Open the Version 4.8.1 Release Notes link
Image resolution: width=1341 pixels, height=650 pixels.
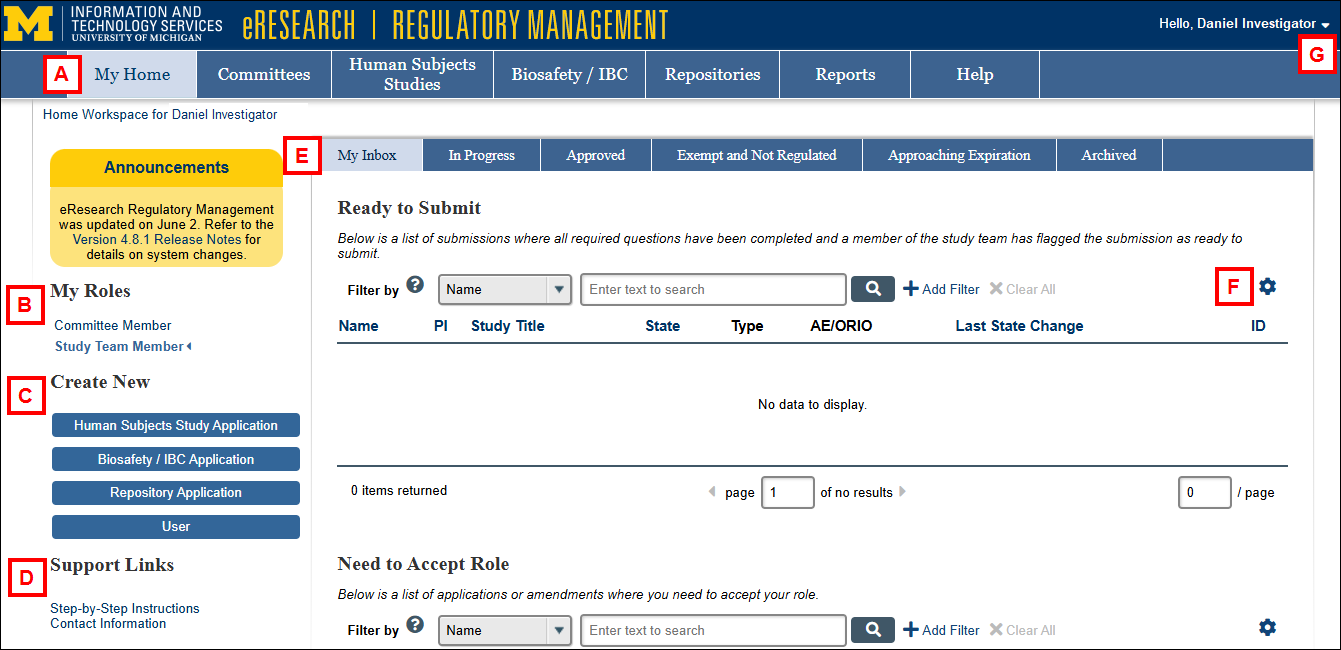pyautogui.click(x=157, y=240)
